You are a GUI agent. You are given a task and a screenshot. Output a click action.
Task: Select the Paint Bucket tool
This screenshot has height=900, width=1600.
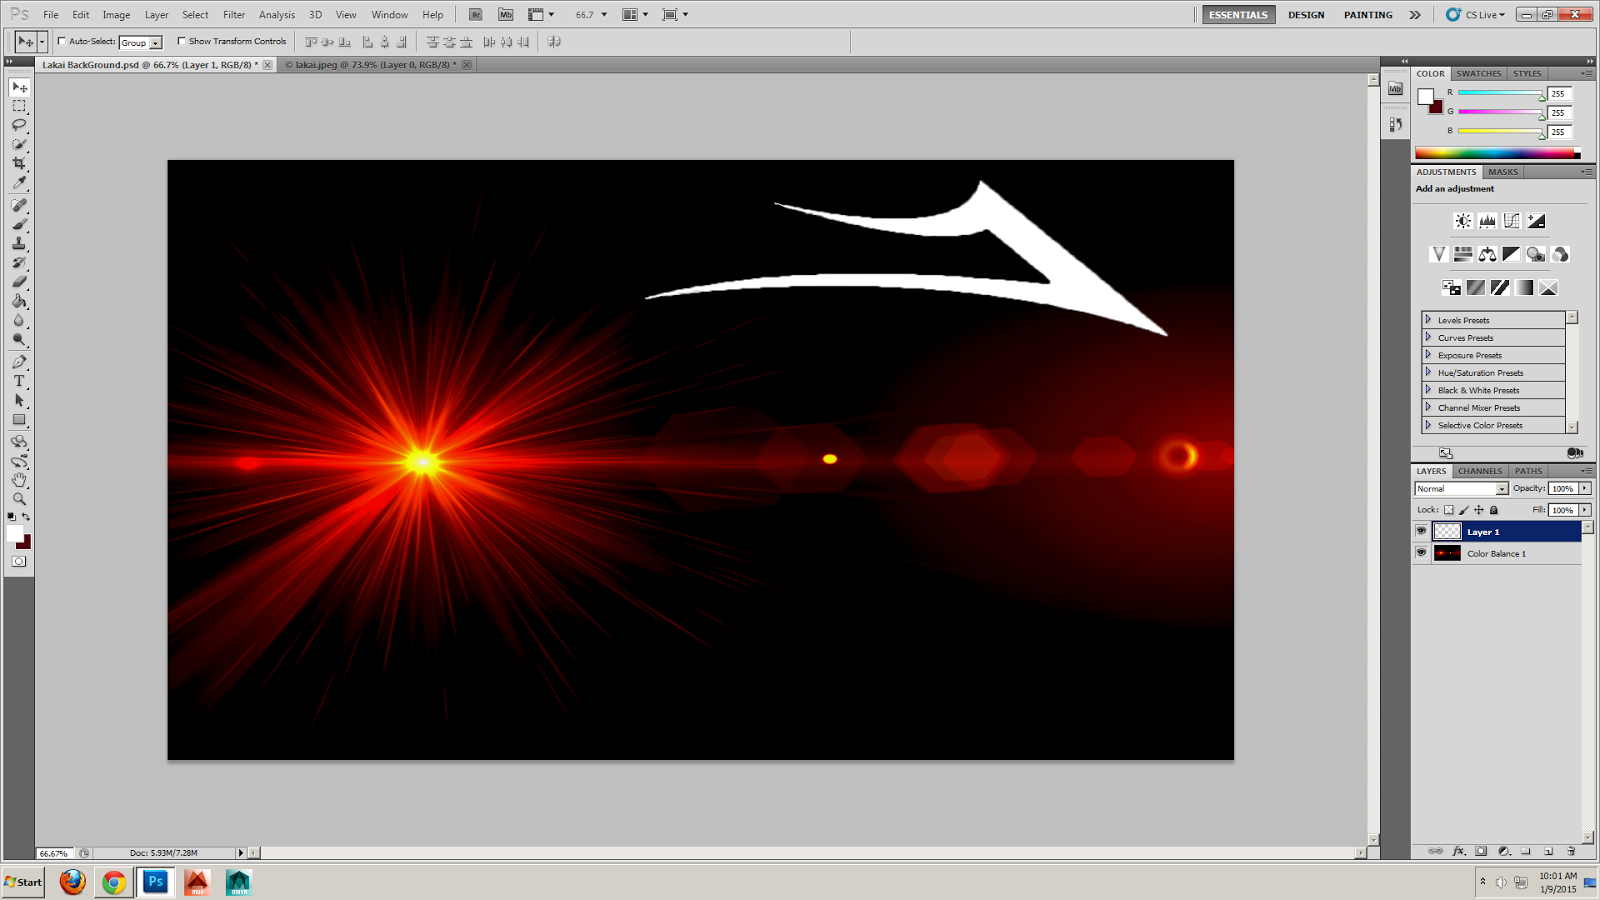pos(19,301)
